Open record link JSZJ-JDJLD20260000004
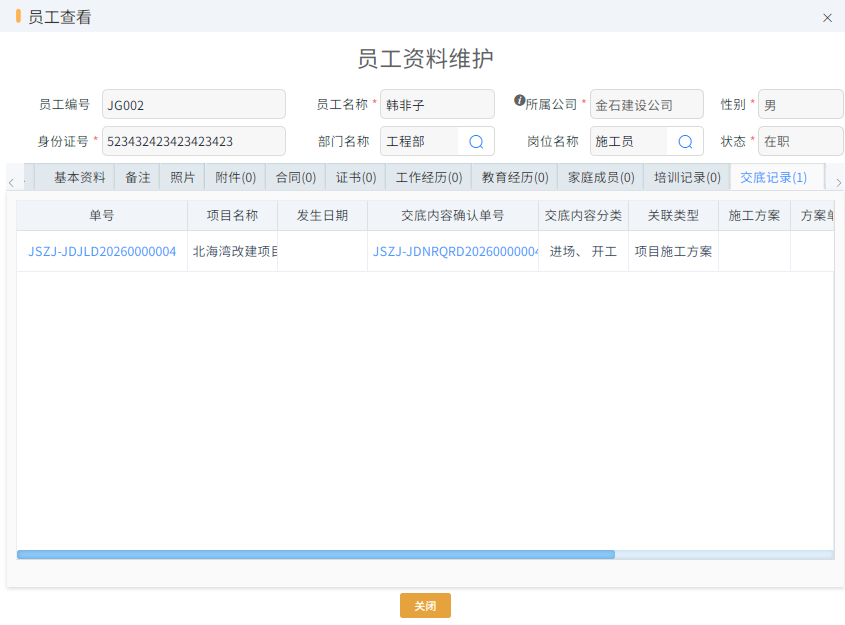Viewport: 845px width, 625px height. click(x=102, y=252)
